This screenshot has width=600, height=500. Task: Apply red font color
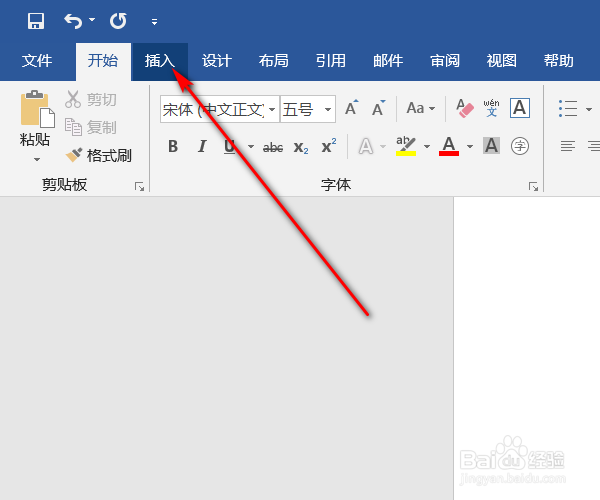[449, 146]
